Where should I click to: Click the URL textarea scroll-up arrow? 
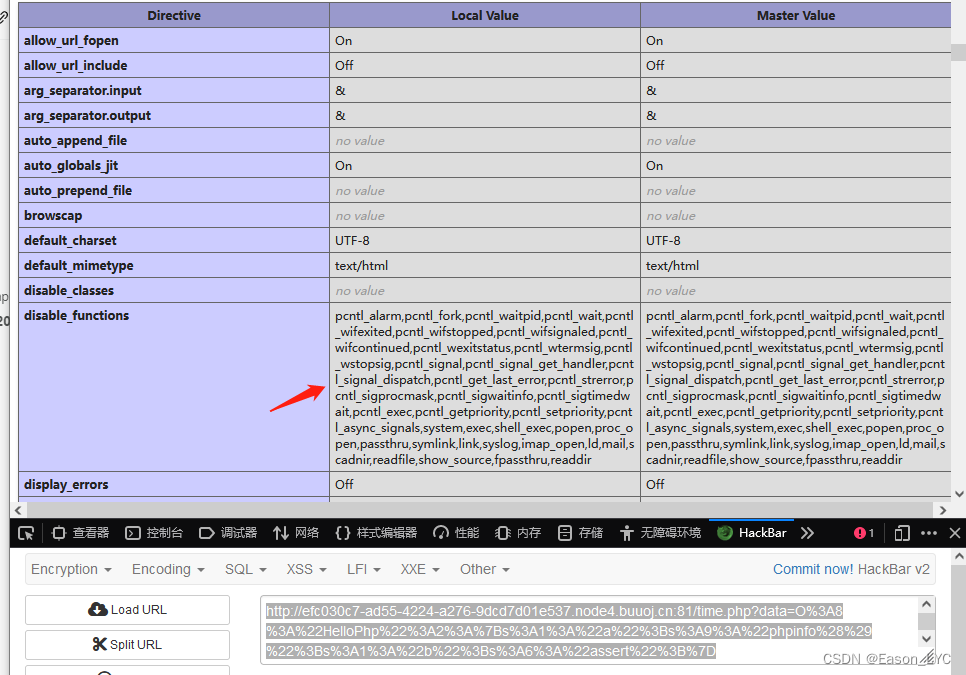[926, 605]
